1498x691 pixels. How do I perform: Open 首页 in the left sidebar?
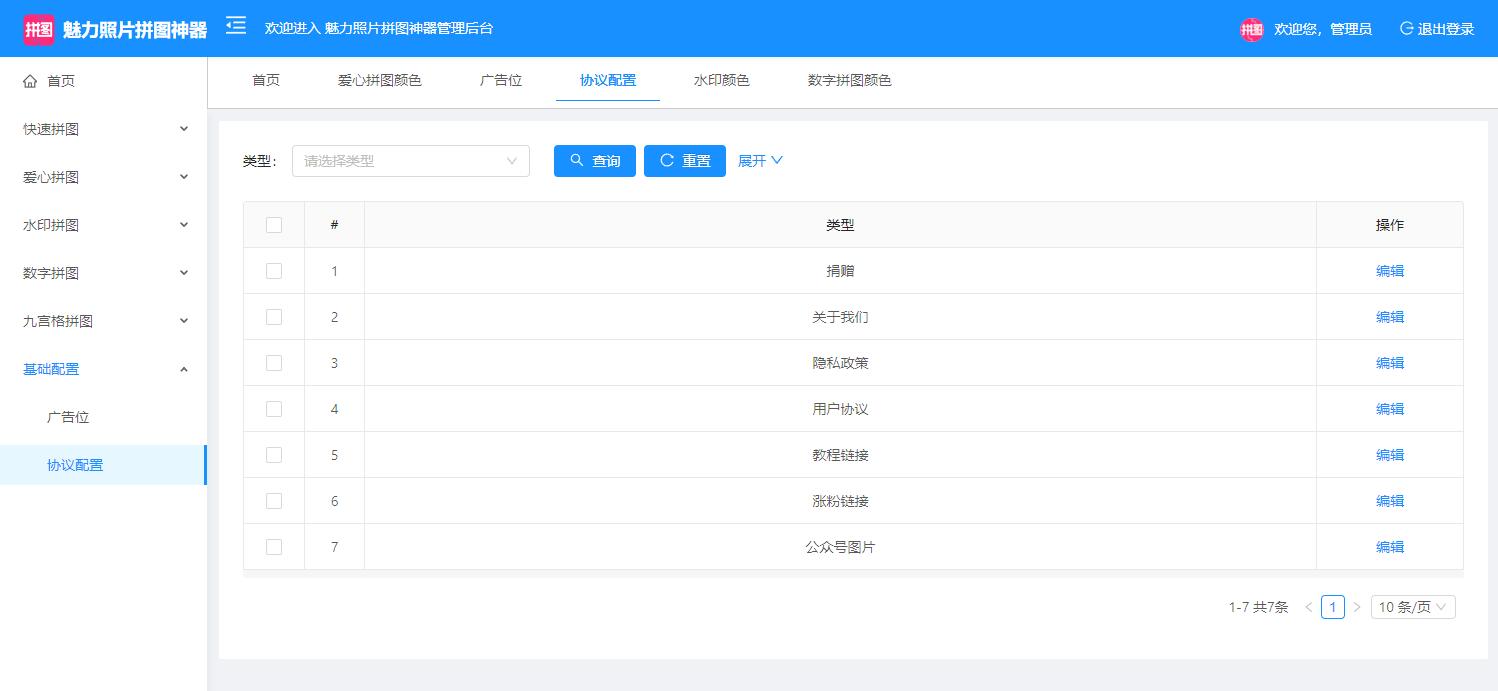click(103, 81)
